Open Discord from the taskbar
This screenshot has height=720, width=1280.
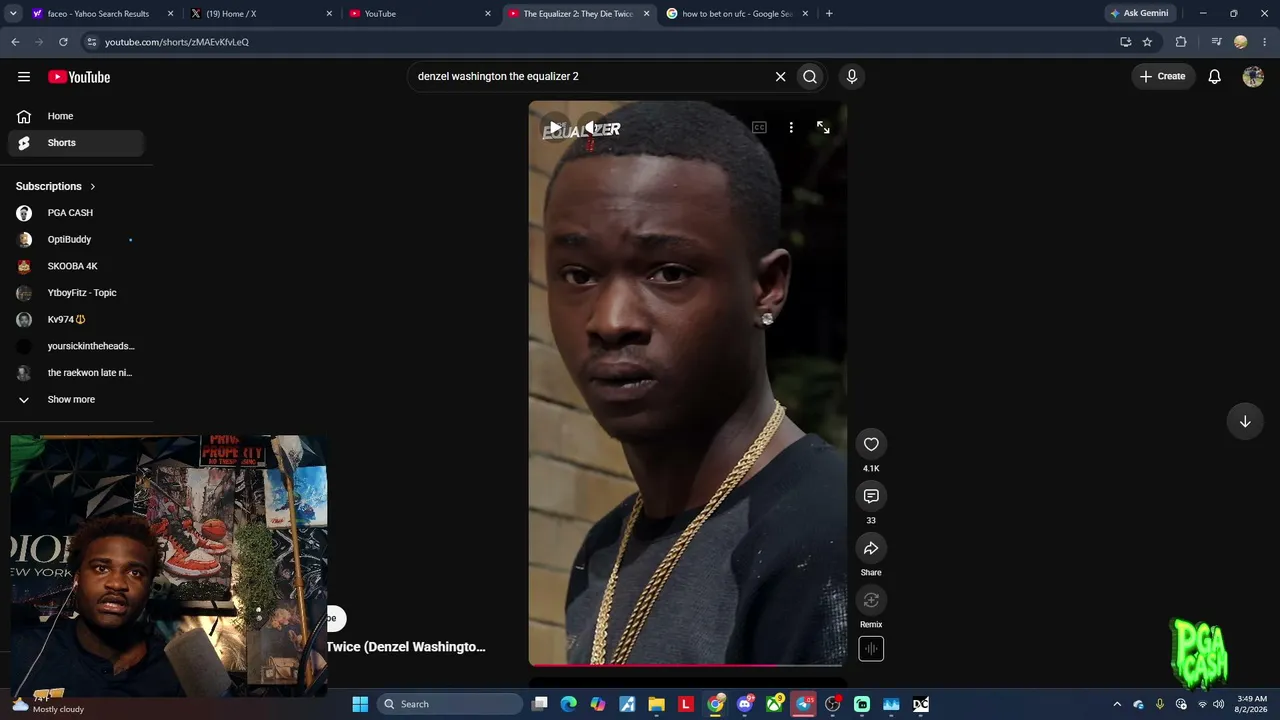[x=745, y=704]
